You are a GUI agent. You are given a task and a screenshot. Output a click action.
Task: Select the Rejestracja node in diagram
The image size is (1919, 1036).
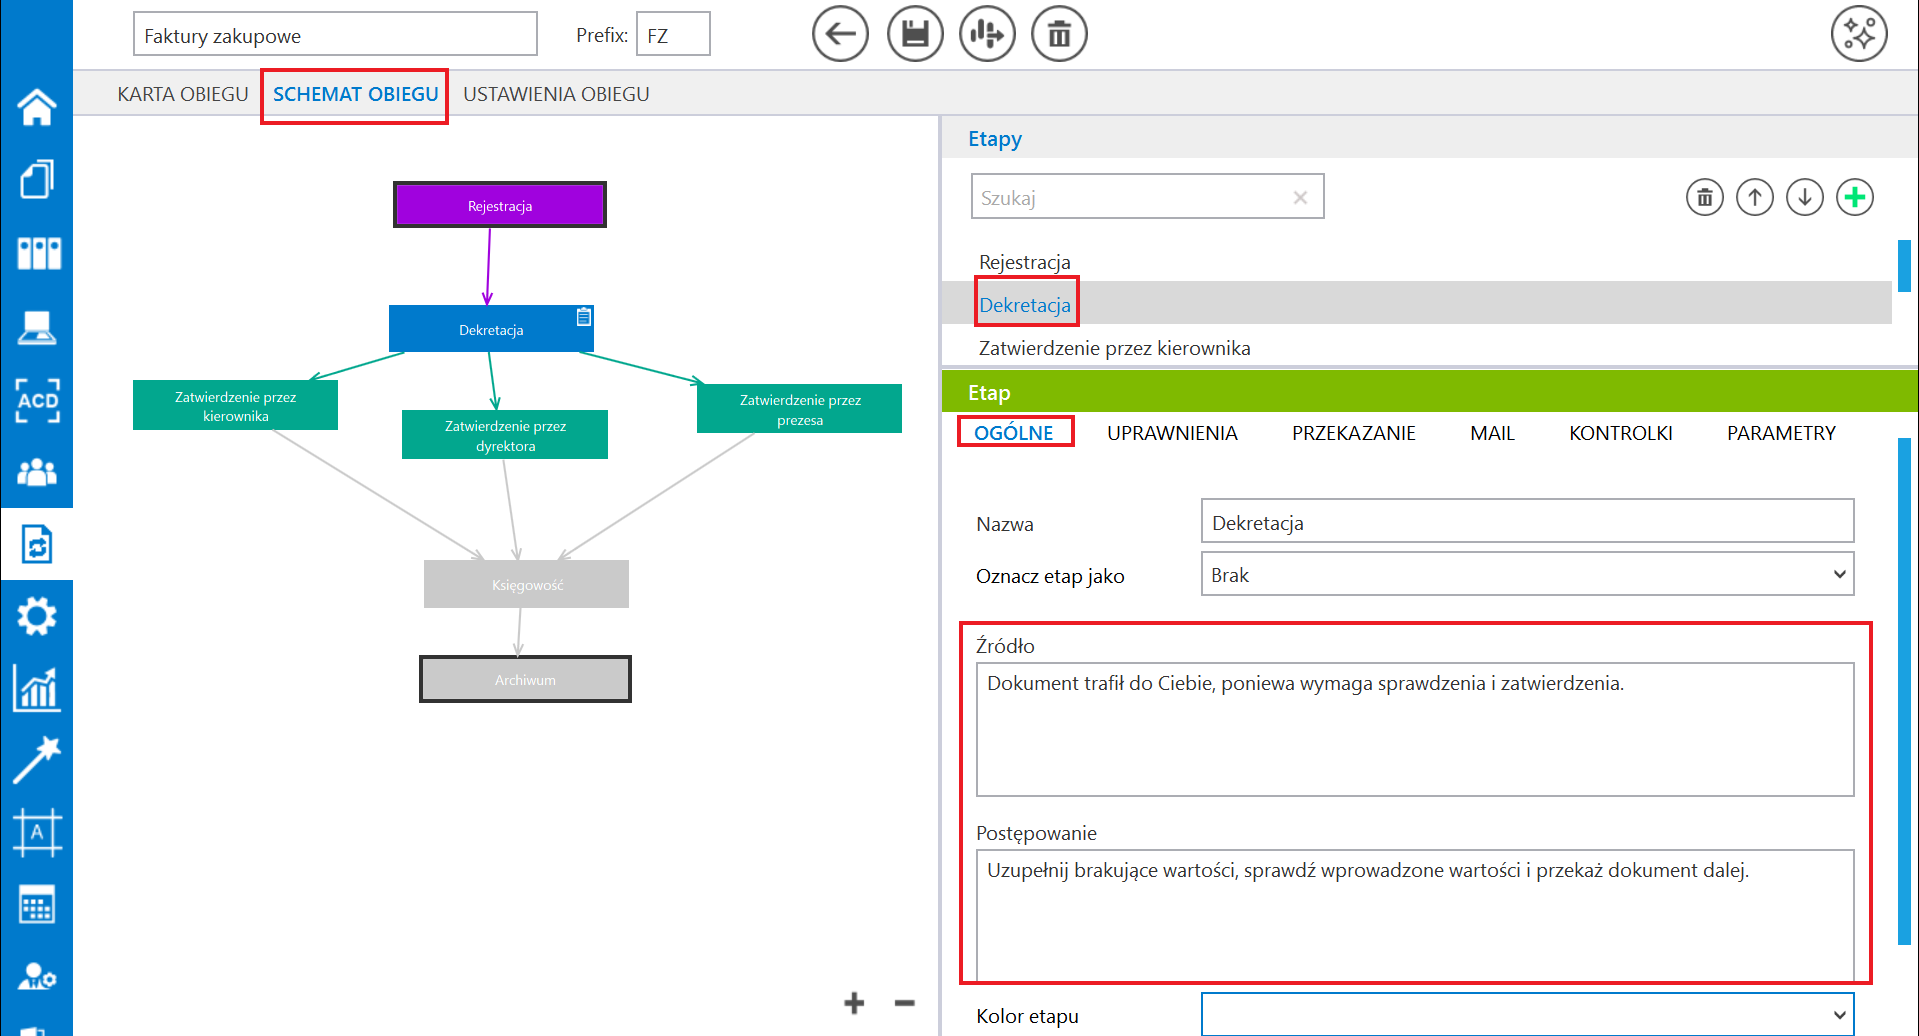[x=500, y=205]
